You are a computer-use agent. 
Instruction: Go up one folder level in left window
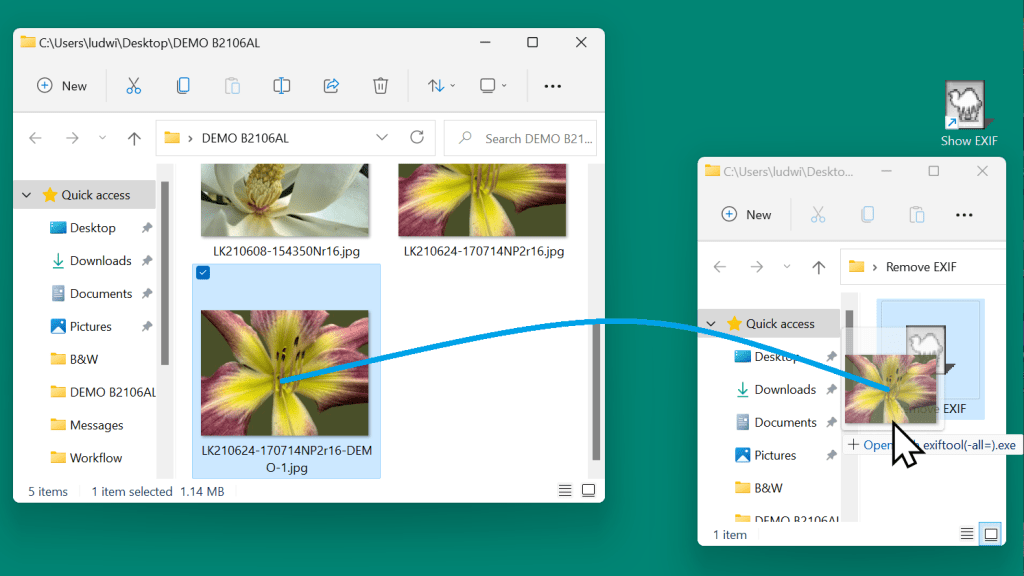tap(134, 139)
